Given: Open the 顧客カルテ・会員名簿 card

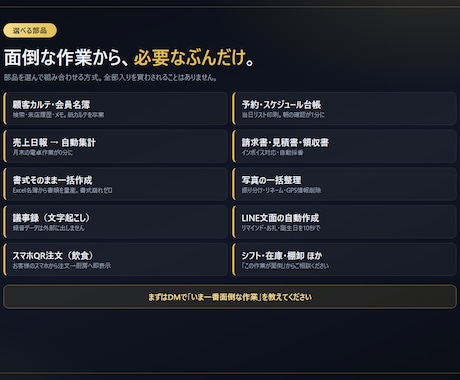Looking at the screenshot, I should tap(116, 109).
